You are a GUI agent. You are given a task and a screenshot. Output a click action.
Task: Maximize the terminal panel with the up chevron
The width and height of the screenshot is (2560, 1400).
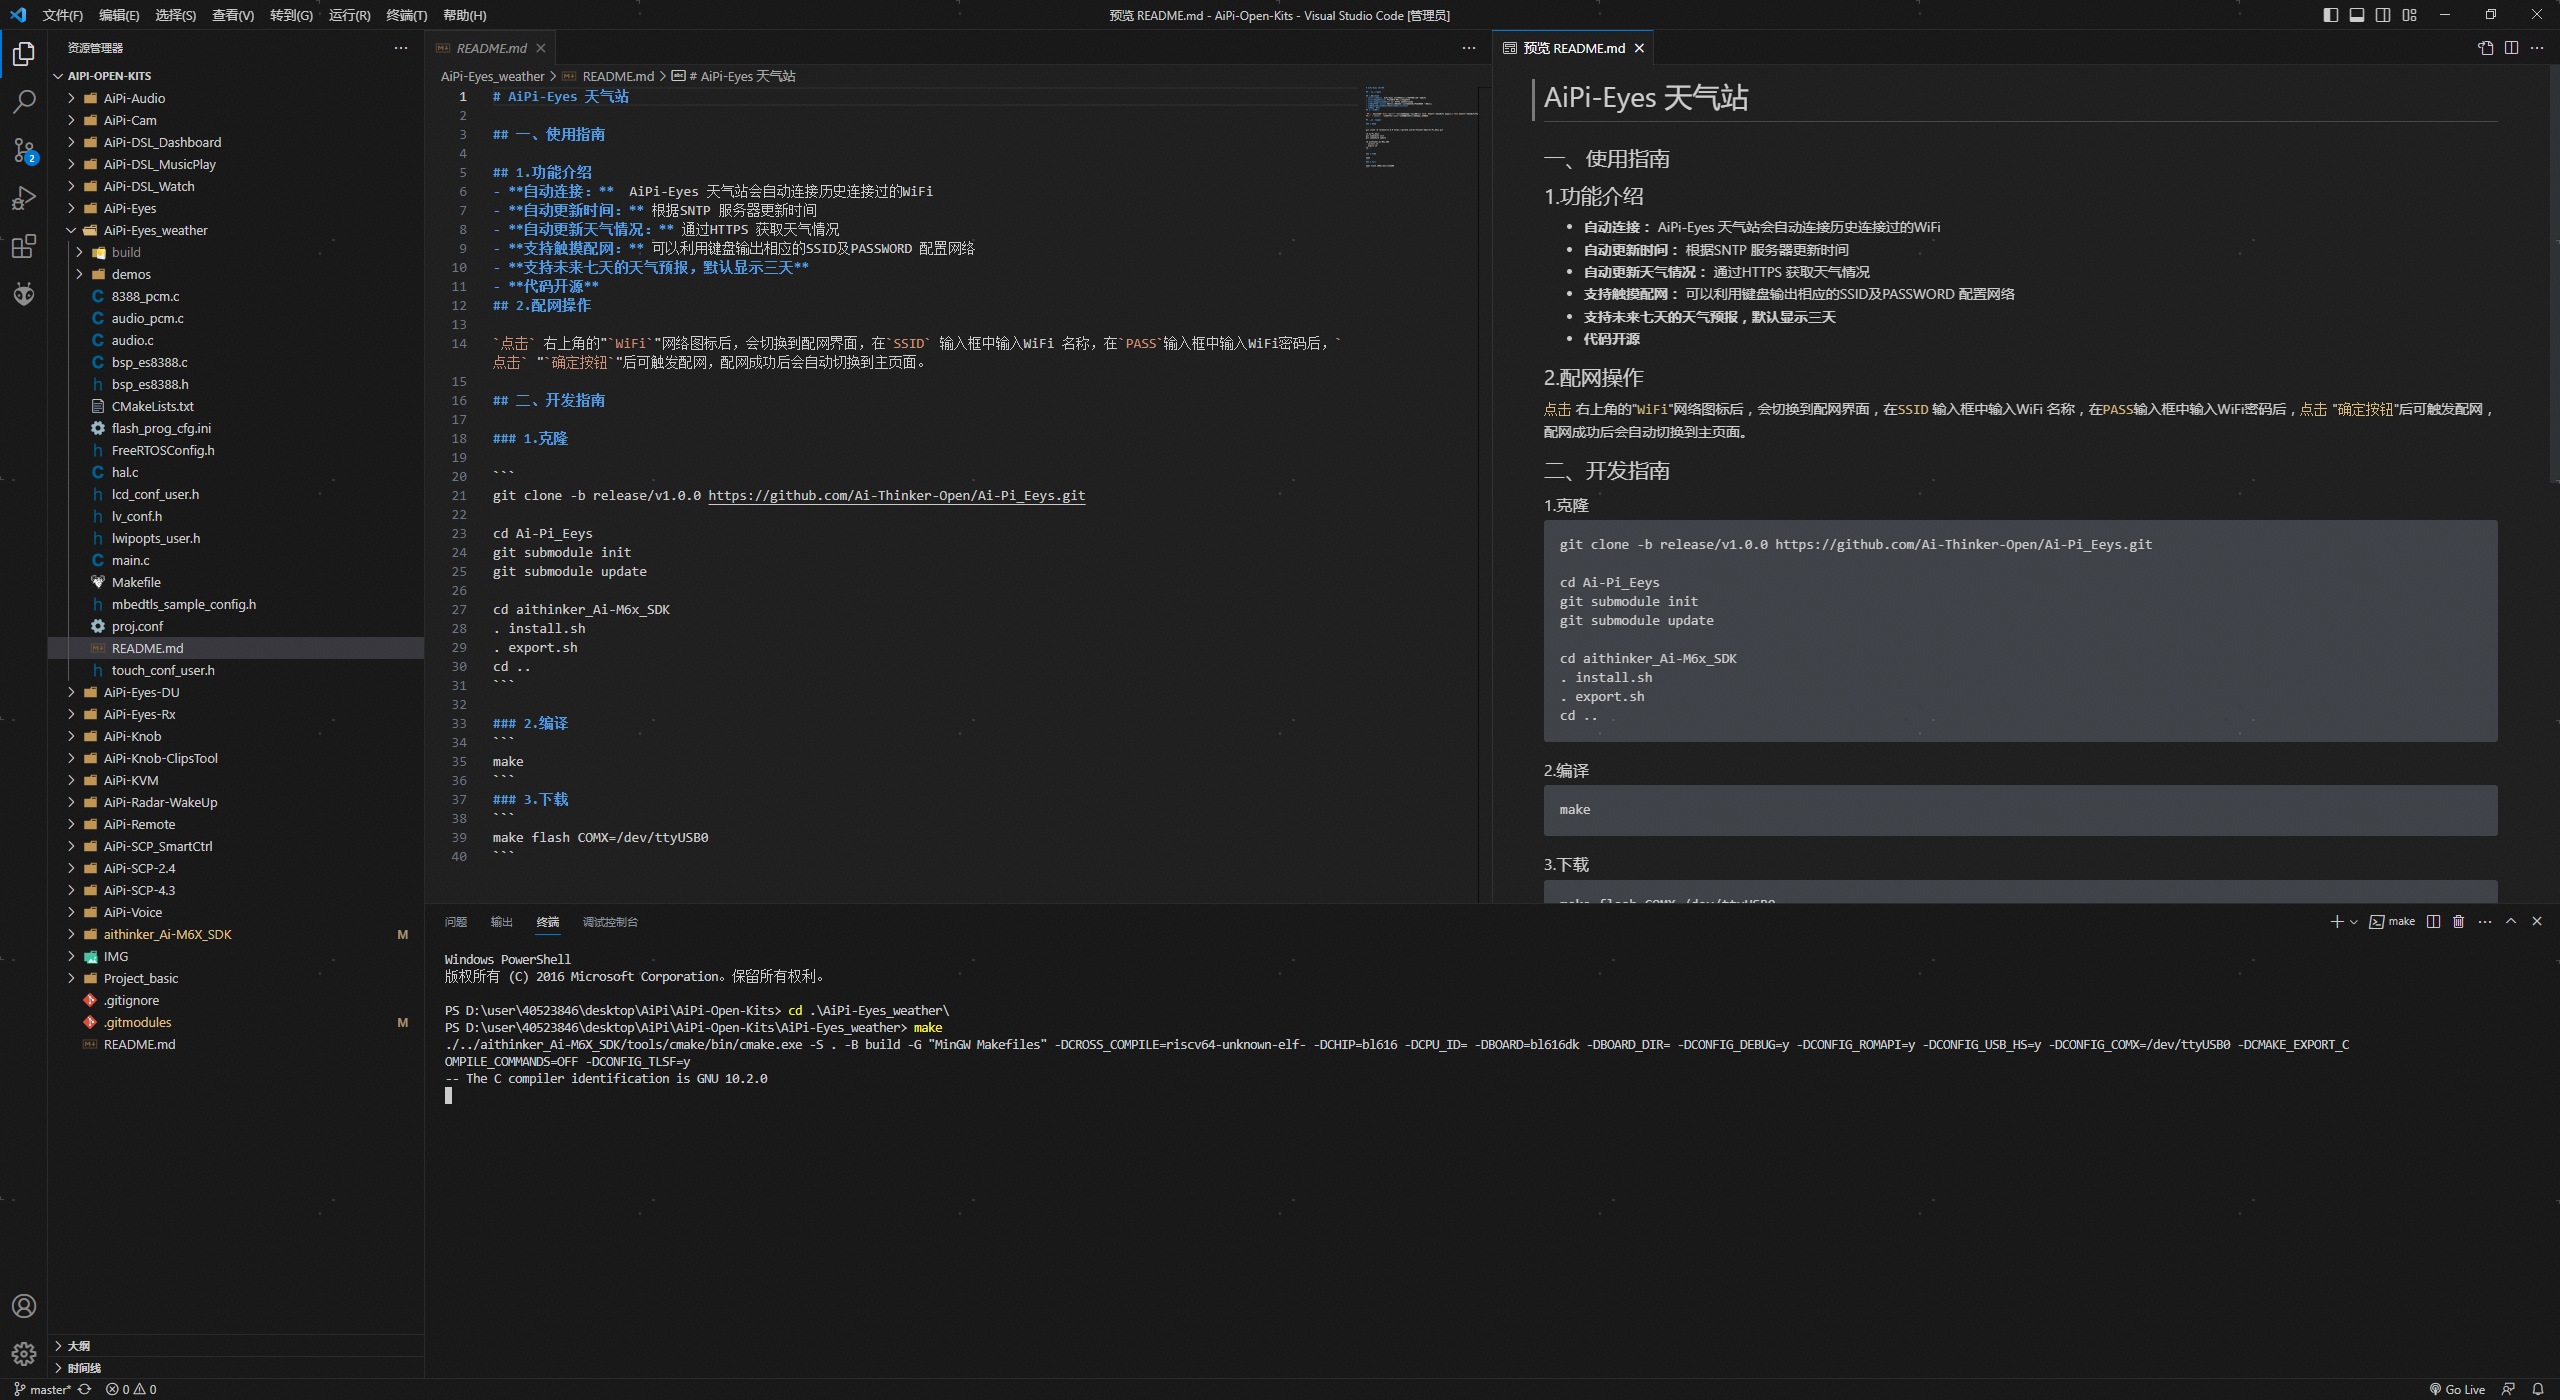pyautogui.click(x=2511, y=921)
